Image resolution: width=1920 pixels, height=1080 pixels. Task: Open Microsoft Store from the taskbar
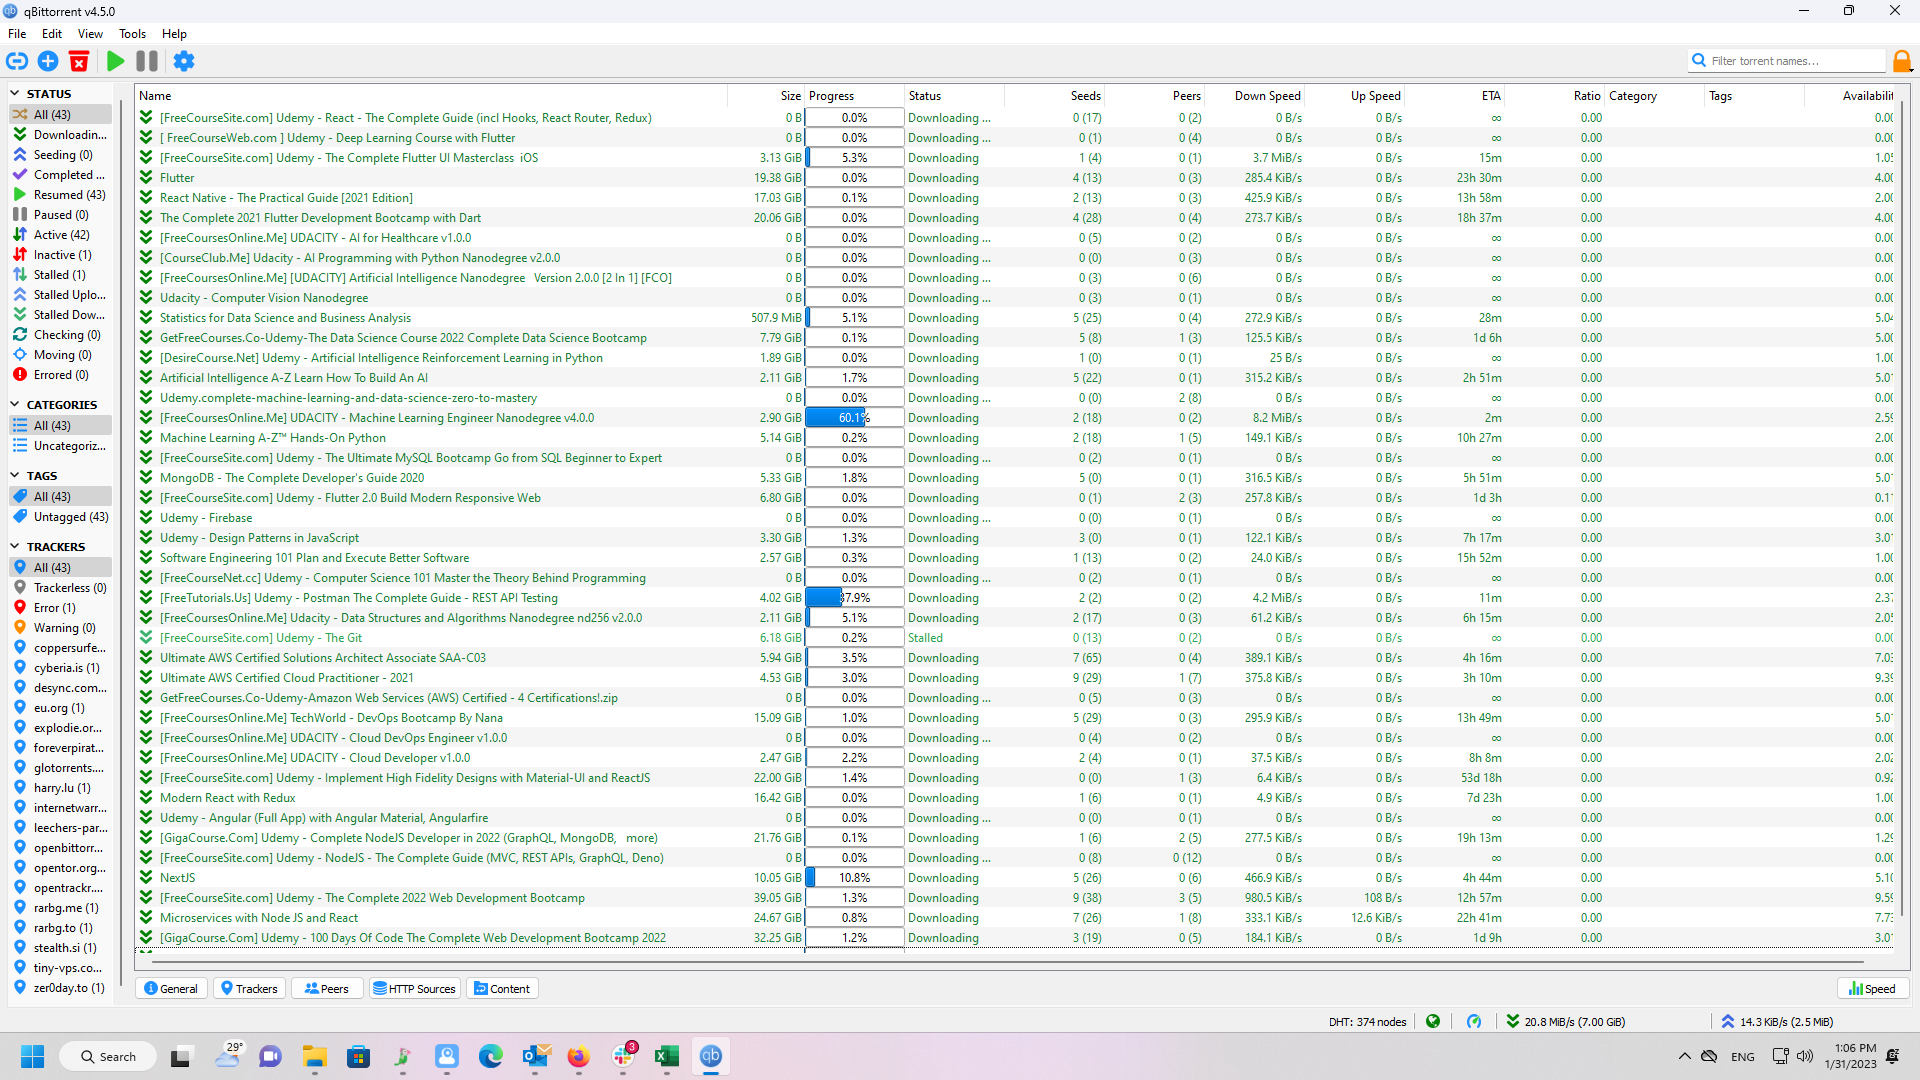coord(359,1056)
